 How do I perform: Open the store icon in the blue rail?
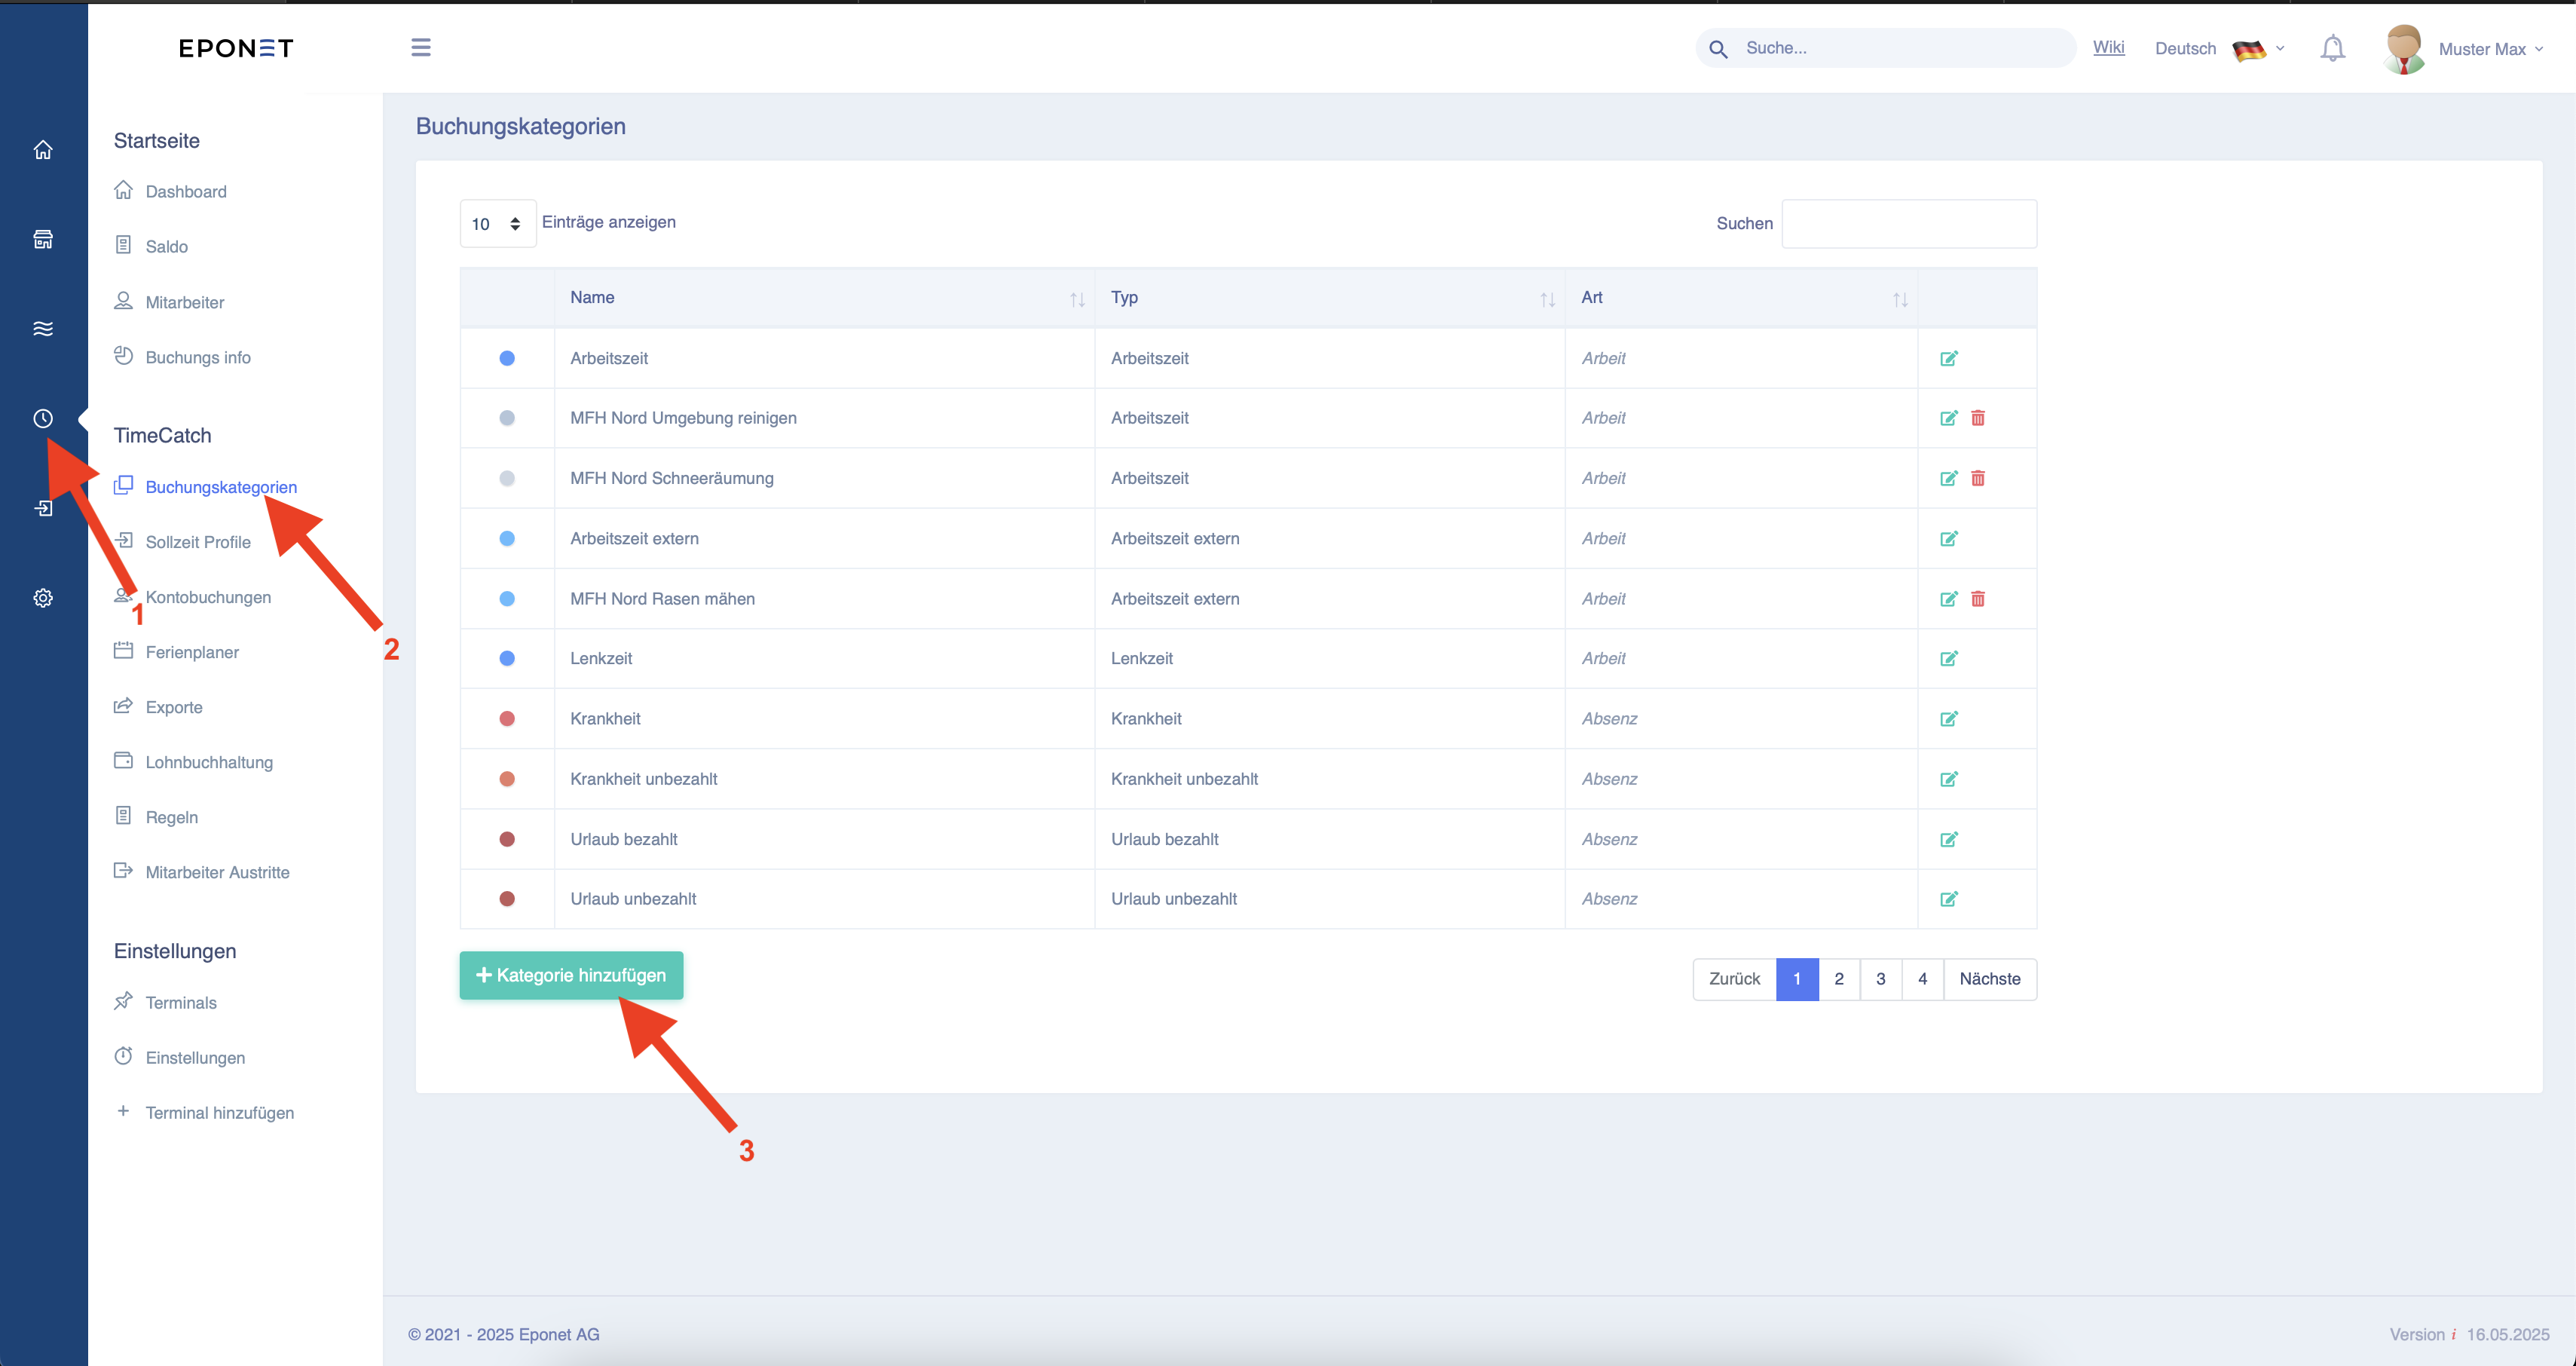point(43,239)
